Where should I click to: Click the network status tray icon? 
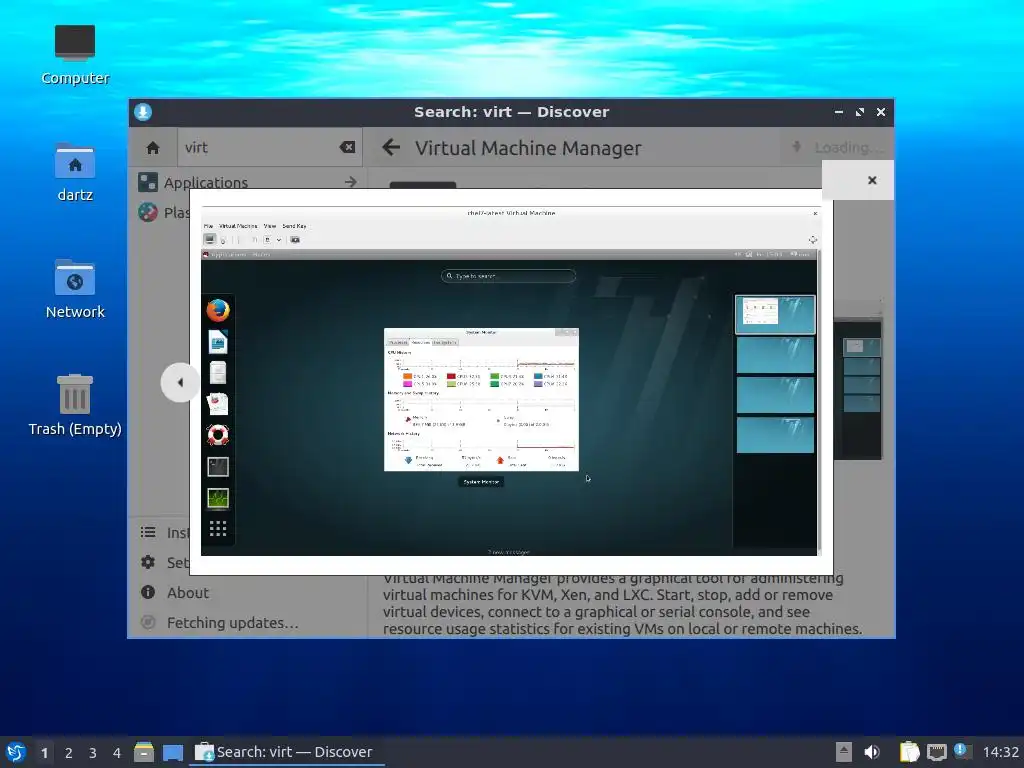point(936,752)
